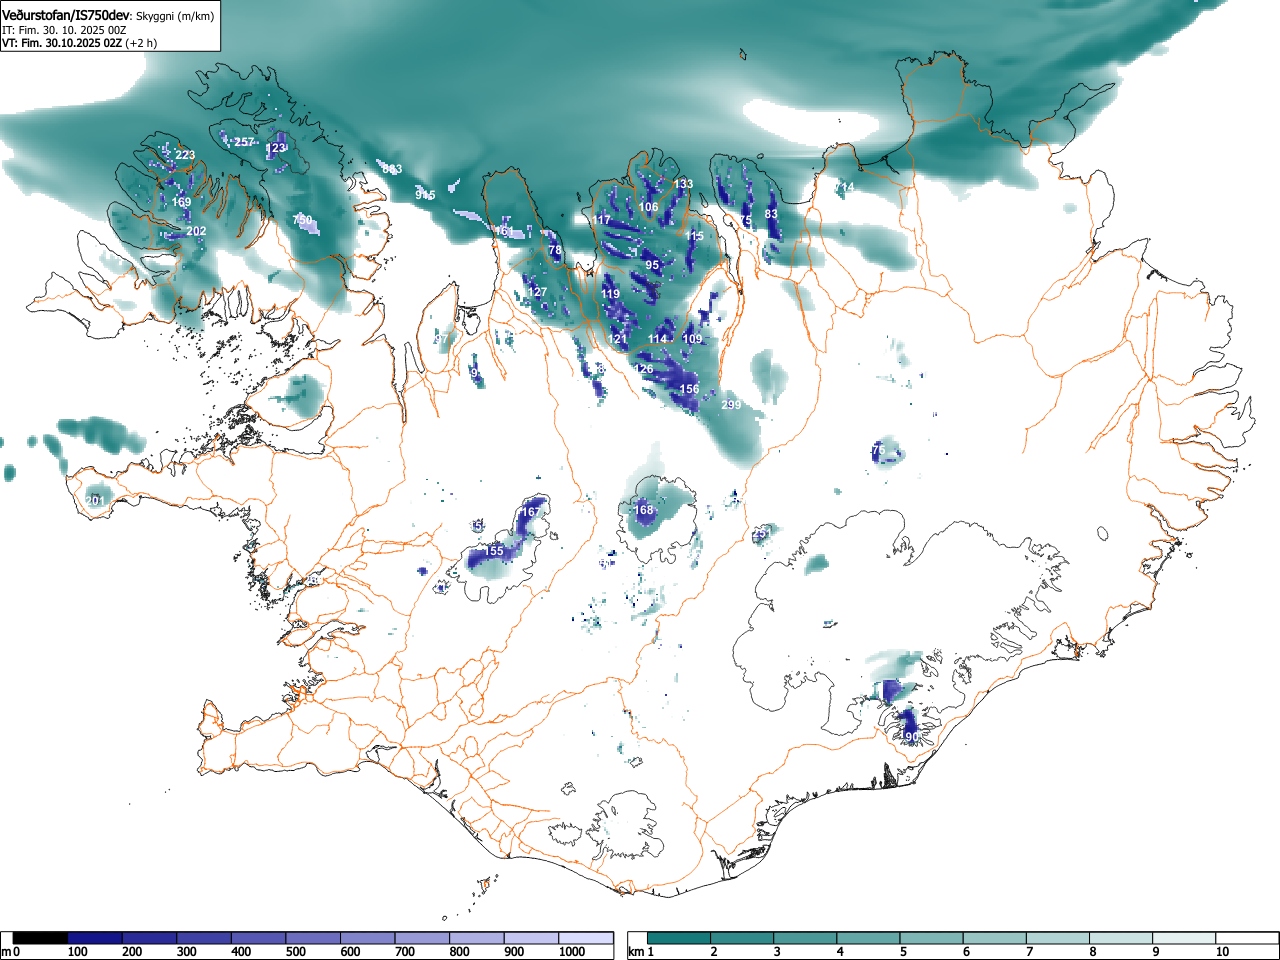Click the '223' visibility value in the Westfjords
This screenshot has width=1280, height=960.
(x=185, y=155)
